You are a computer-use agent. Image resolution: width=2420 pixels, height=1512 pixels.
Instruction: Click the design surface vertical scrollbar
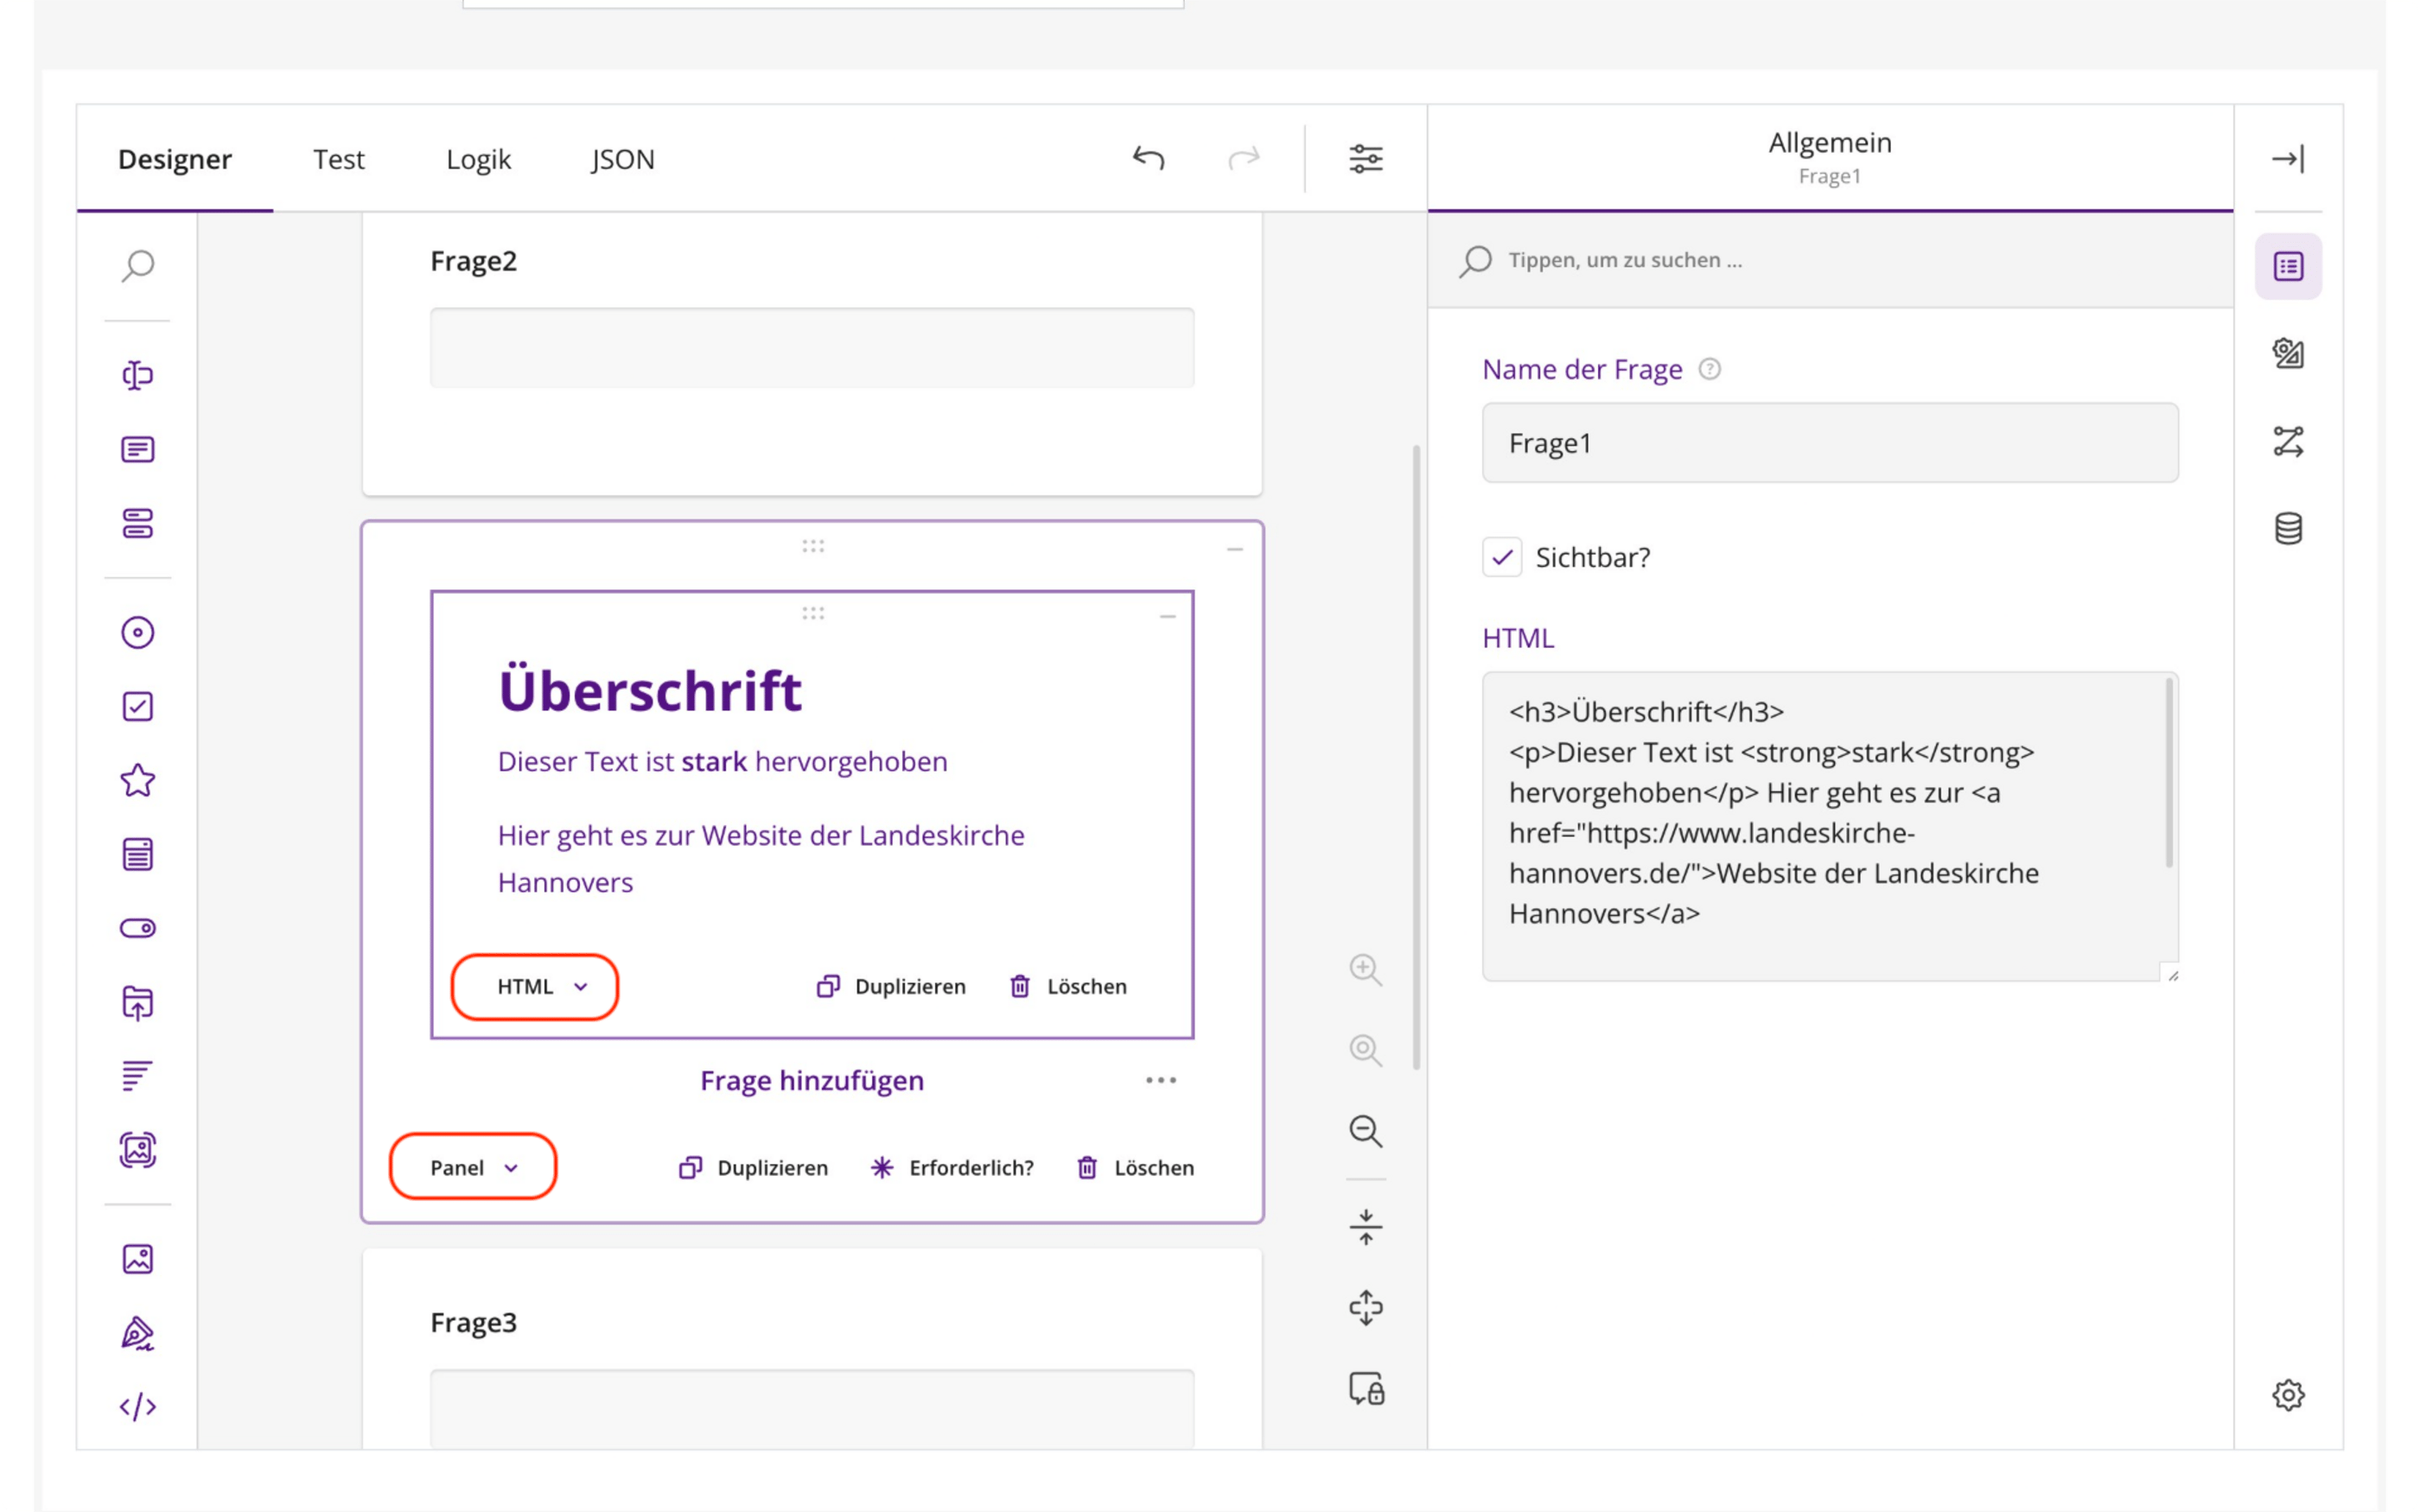[x=1416, y=758]
